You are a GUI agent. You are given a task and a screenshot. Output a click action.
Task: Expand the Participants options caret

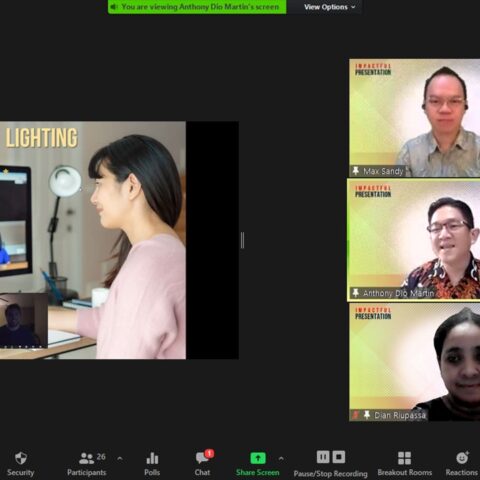click(120, 459)
